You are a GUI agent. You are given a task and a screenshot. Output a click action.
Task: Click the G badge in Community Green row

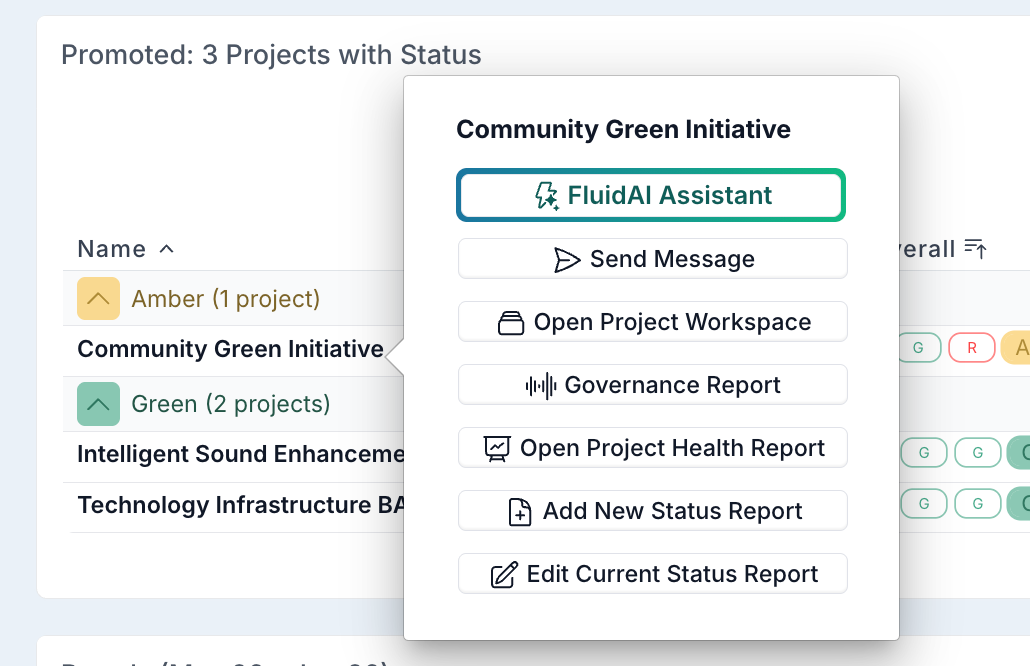coord(918,348)
